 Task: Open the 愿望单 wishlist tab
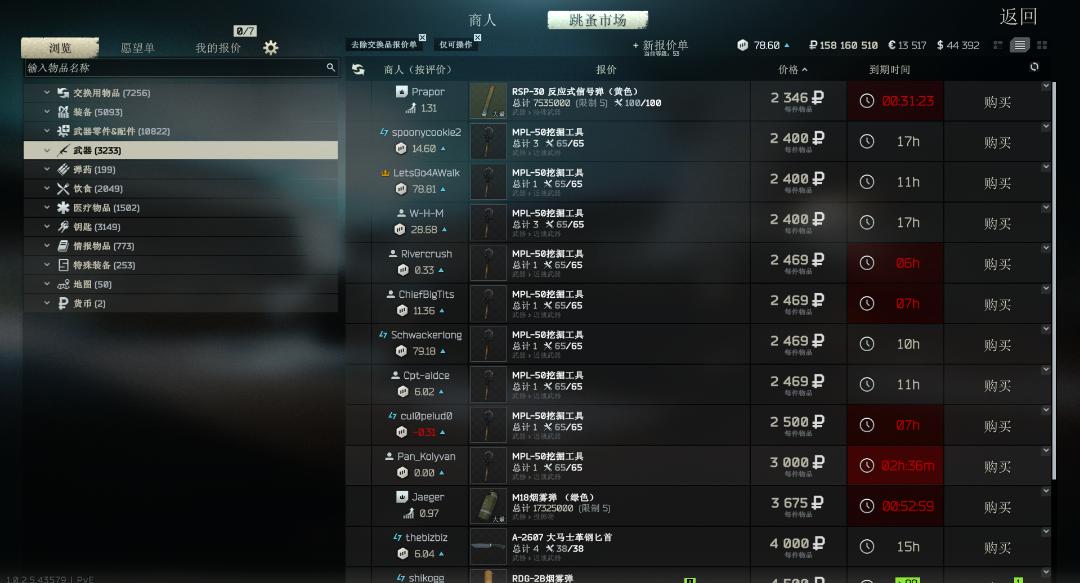click(138, 48)
